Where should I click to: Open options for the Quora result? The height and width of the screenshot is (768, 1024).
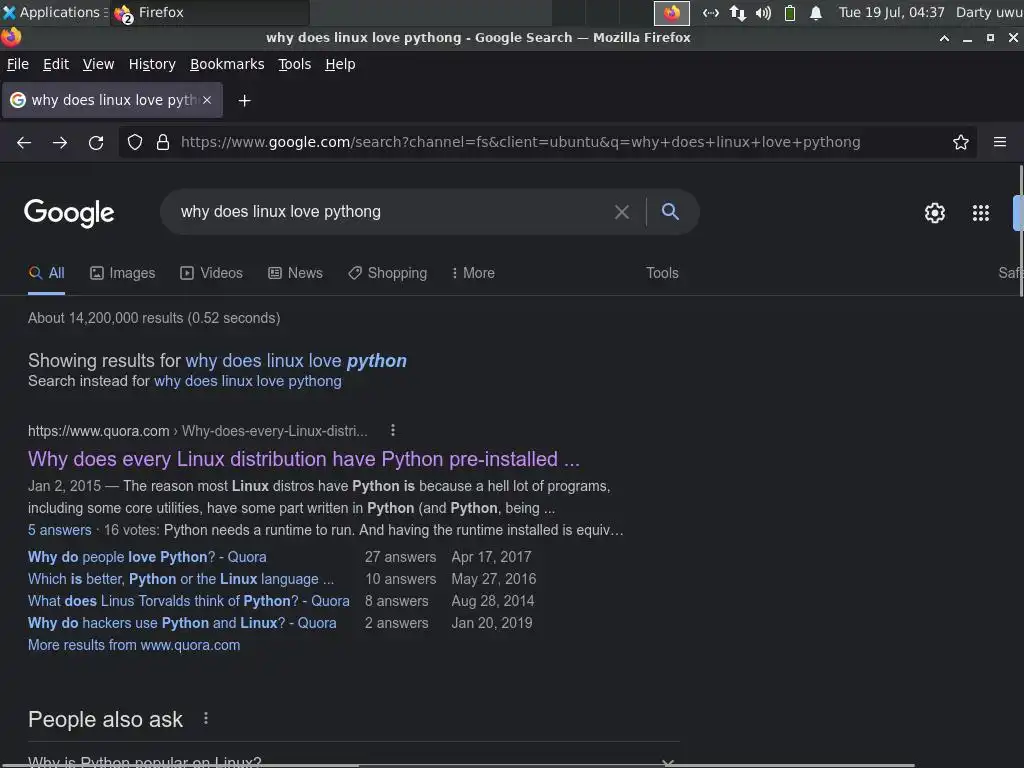pos(392,430)
